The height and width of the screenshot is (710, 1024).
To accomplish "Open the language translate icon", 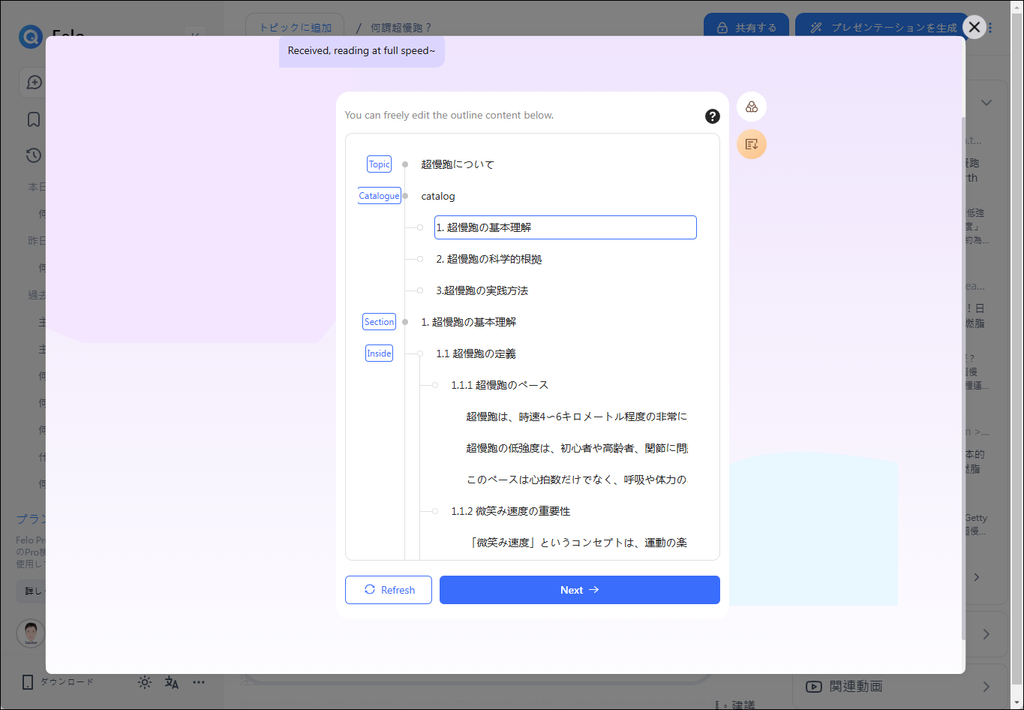I will 172,683.
